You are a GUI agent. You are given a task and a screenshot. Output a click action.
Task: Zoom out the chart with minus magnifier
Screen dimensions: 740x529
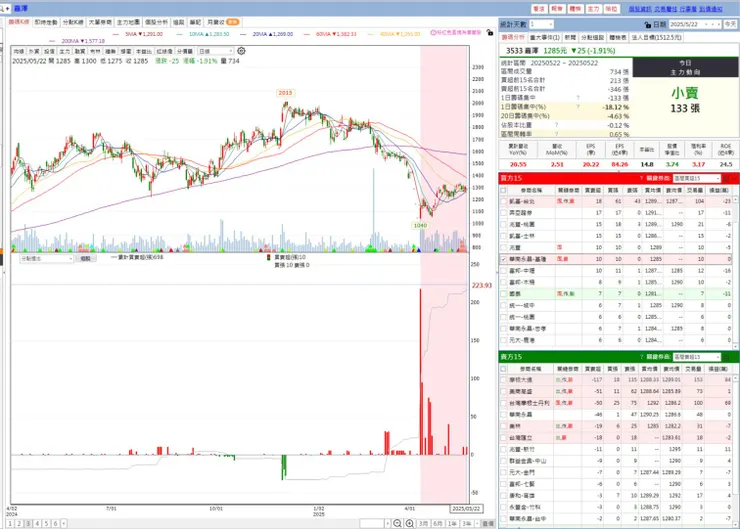(x=397, y=523)
